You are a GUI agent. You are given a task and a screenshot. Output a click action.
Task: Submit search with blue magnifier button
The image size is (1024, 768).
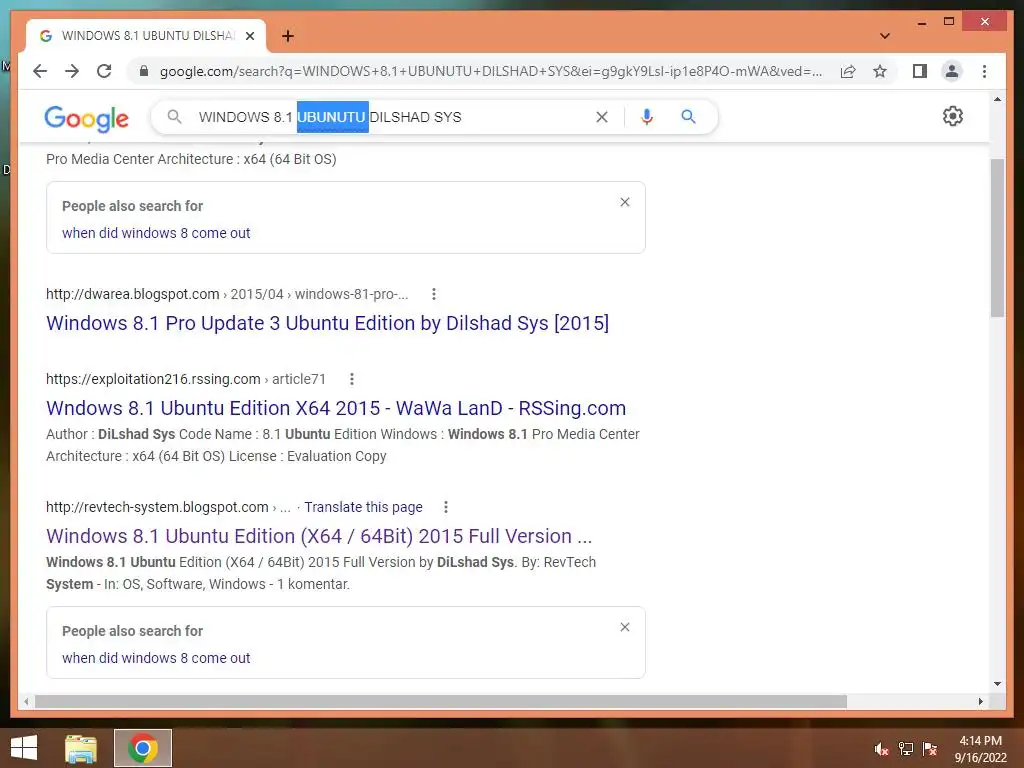(688, 117)
